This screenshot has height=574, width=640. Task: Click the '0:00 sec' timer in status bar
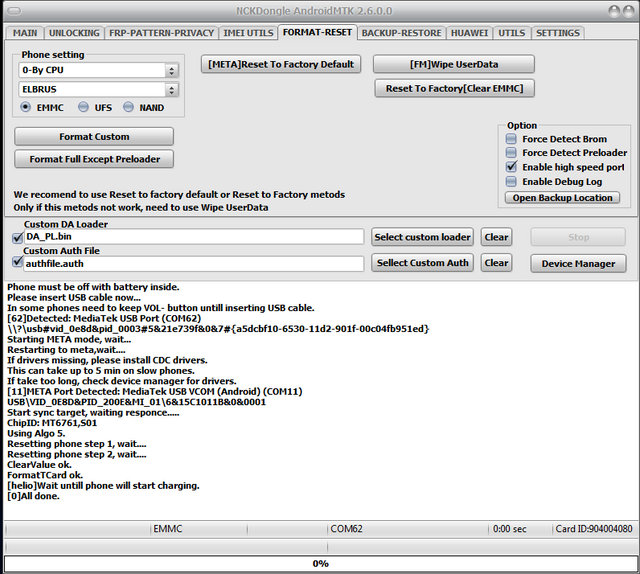pos(509,529)
